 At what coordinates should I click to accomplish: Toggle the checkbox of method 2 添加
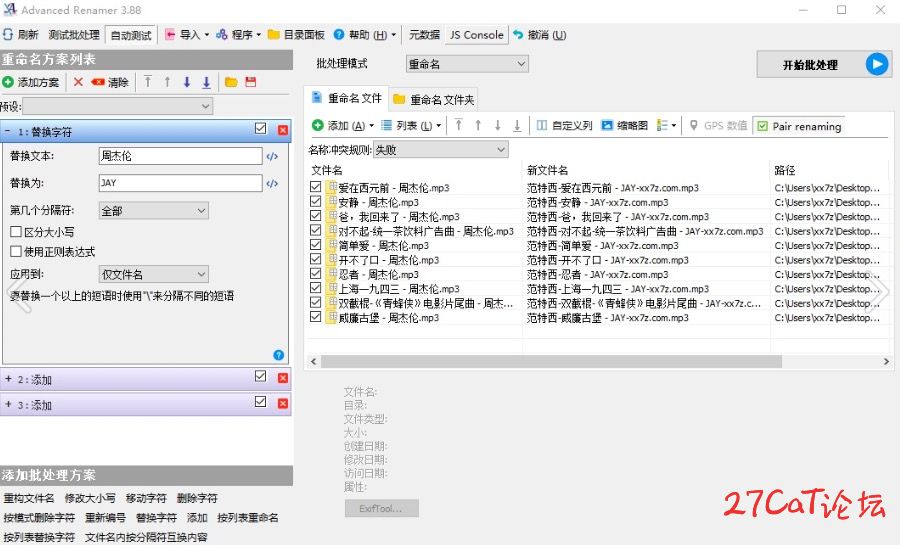[x=260, y=376]
